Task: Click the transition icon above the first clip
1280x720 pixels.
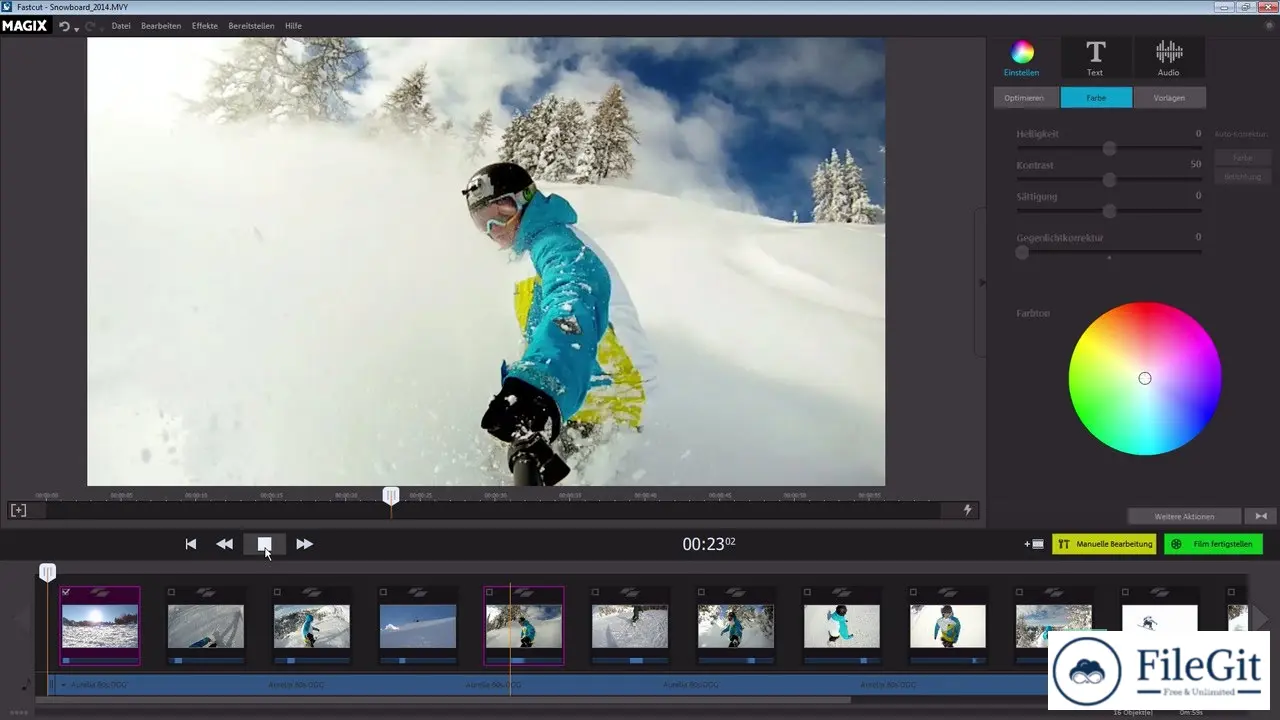Action: [x=100, y=592]
